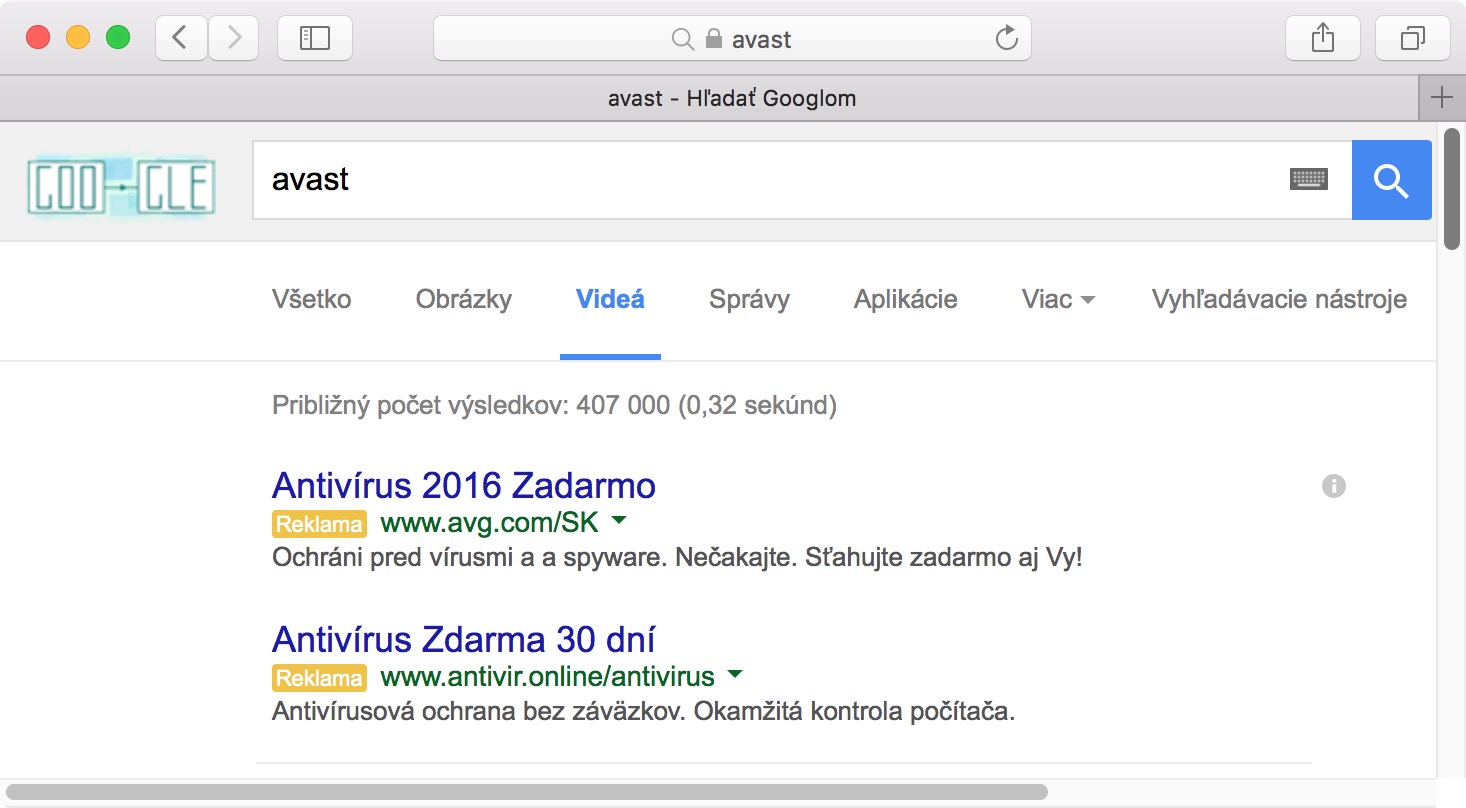This screenshot has width=1466, height=808.
Task: Switch to the Správy tab
Action: point(749,299)
